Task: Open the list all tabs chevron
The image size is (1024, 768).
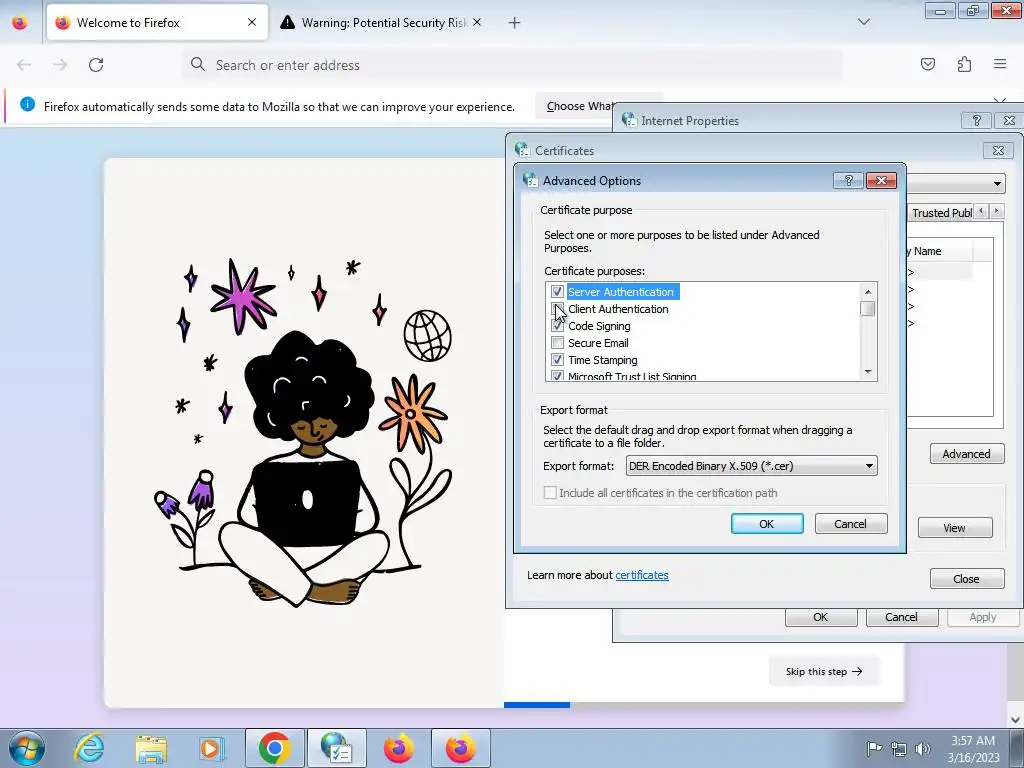Action: pos(863,22)
